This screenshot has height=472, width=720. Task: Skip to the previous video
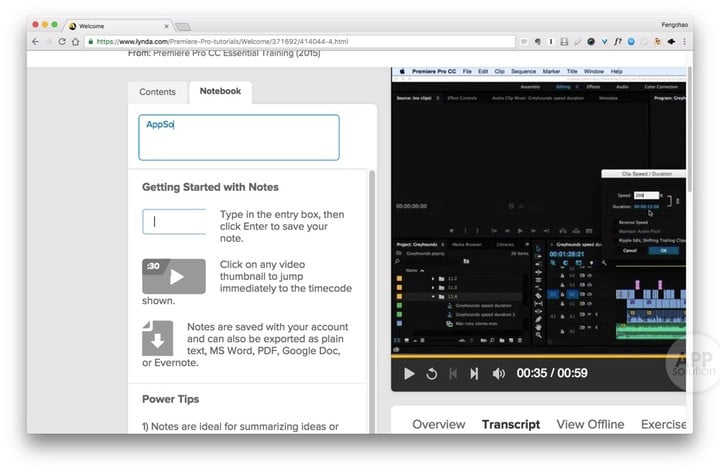(x=453, y=374)
